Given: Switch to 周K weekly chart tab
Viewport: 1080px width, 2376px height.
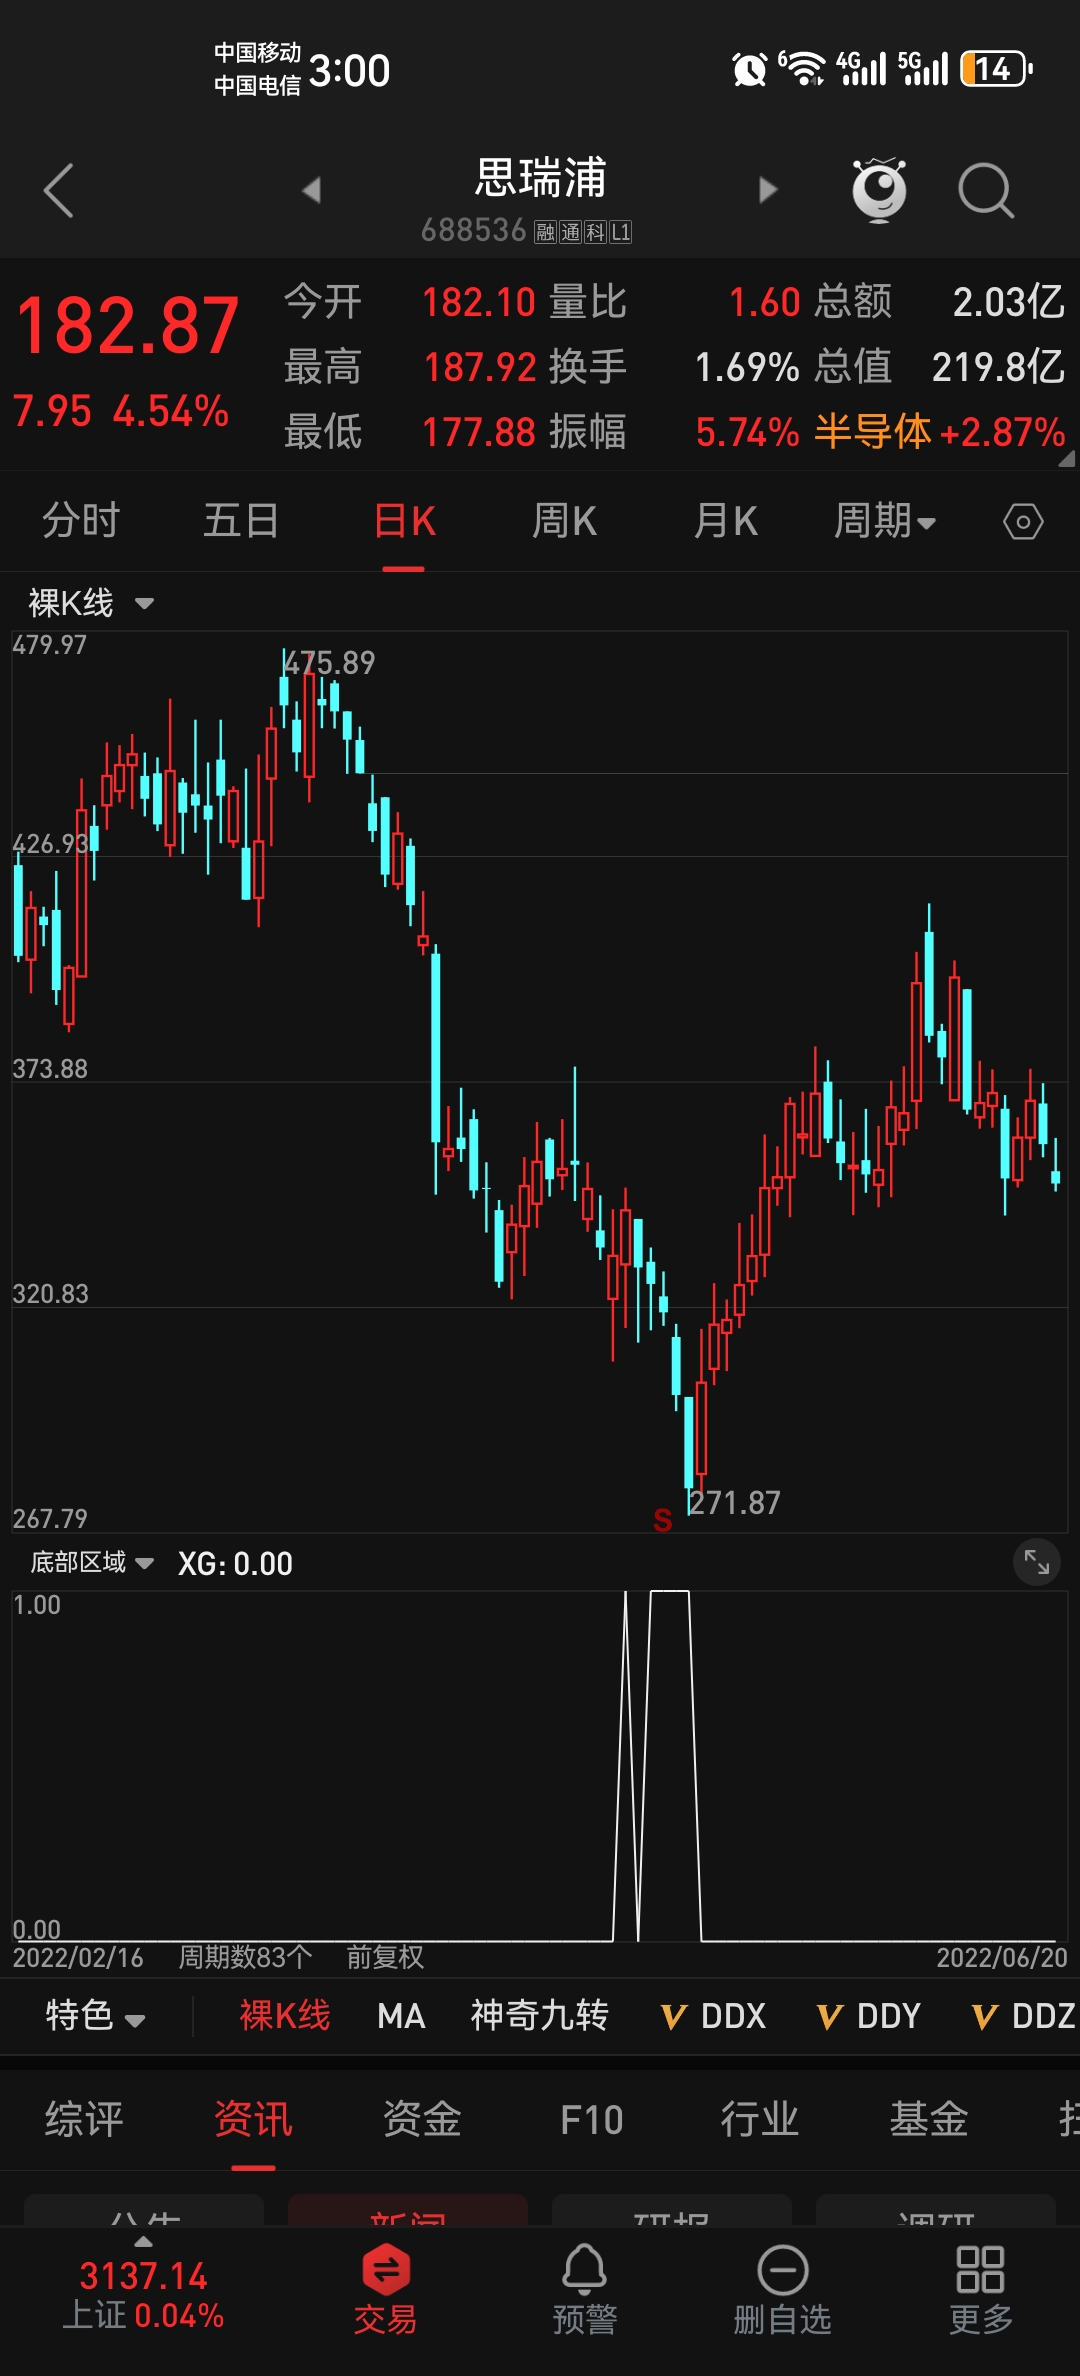Looking at the screenshot, I should point(564,522).
